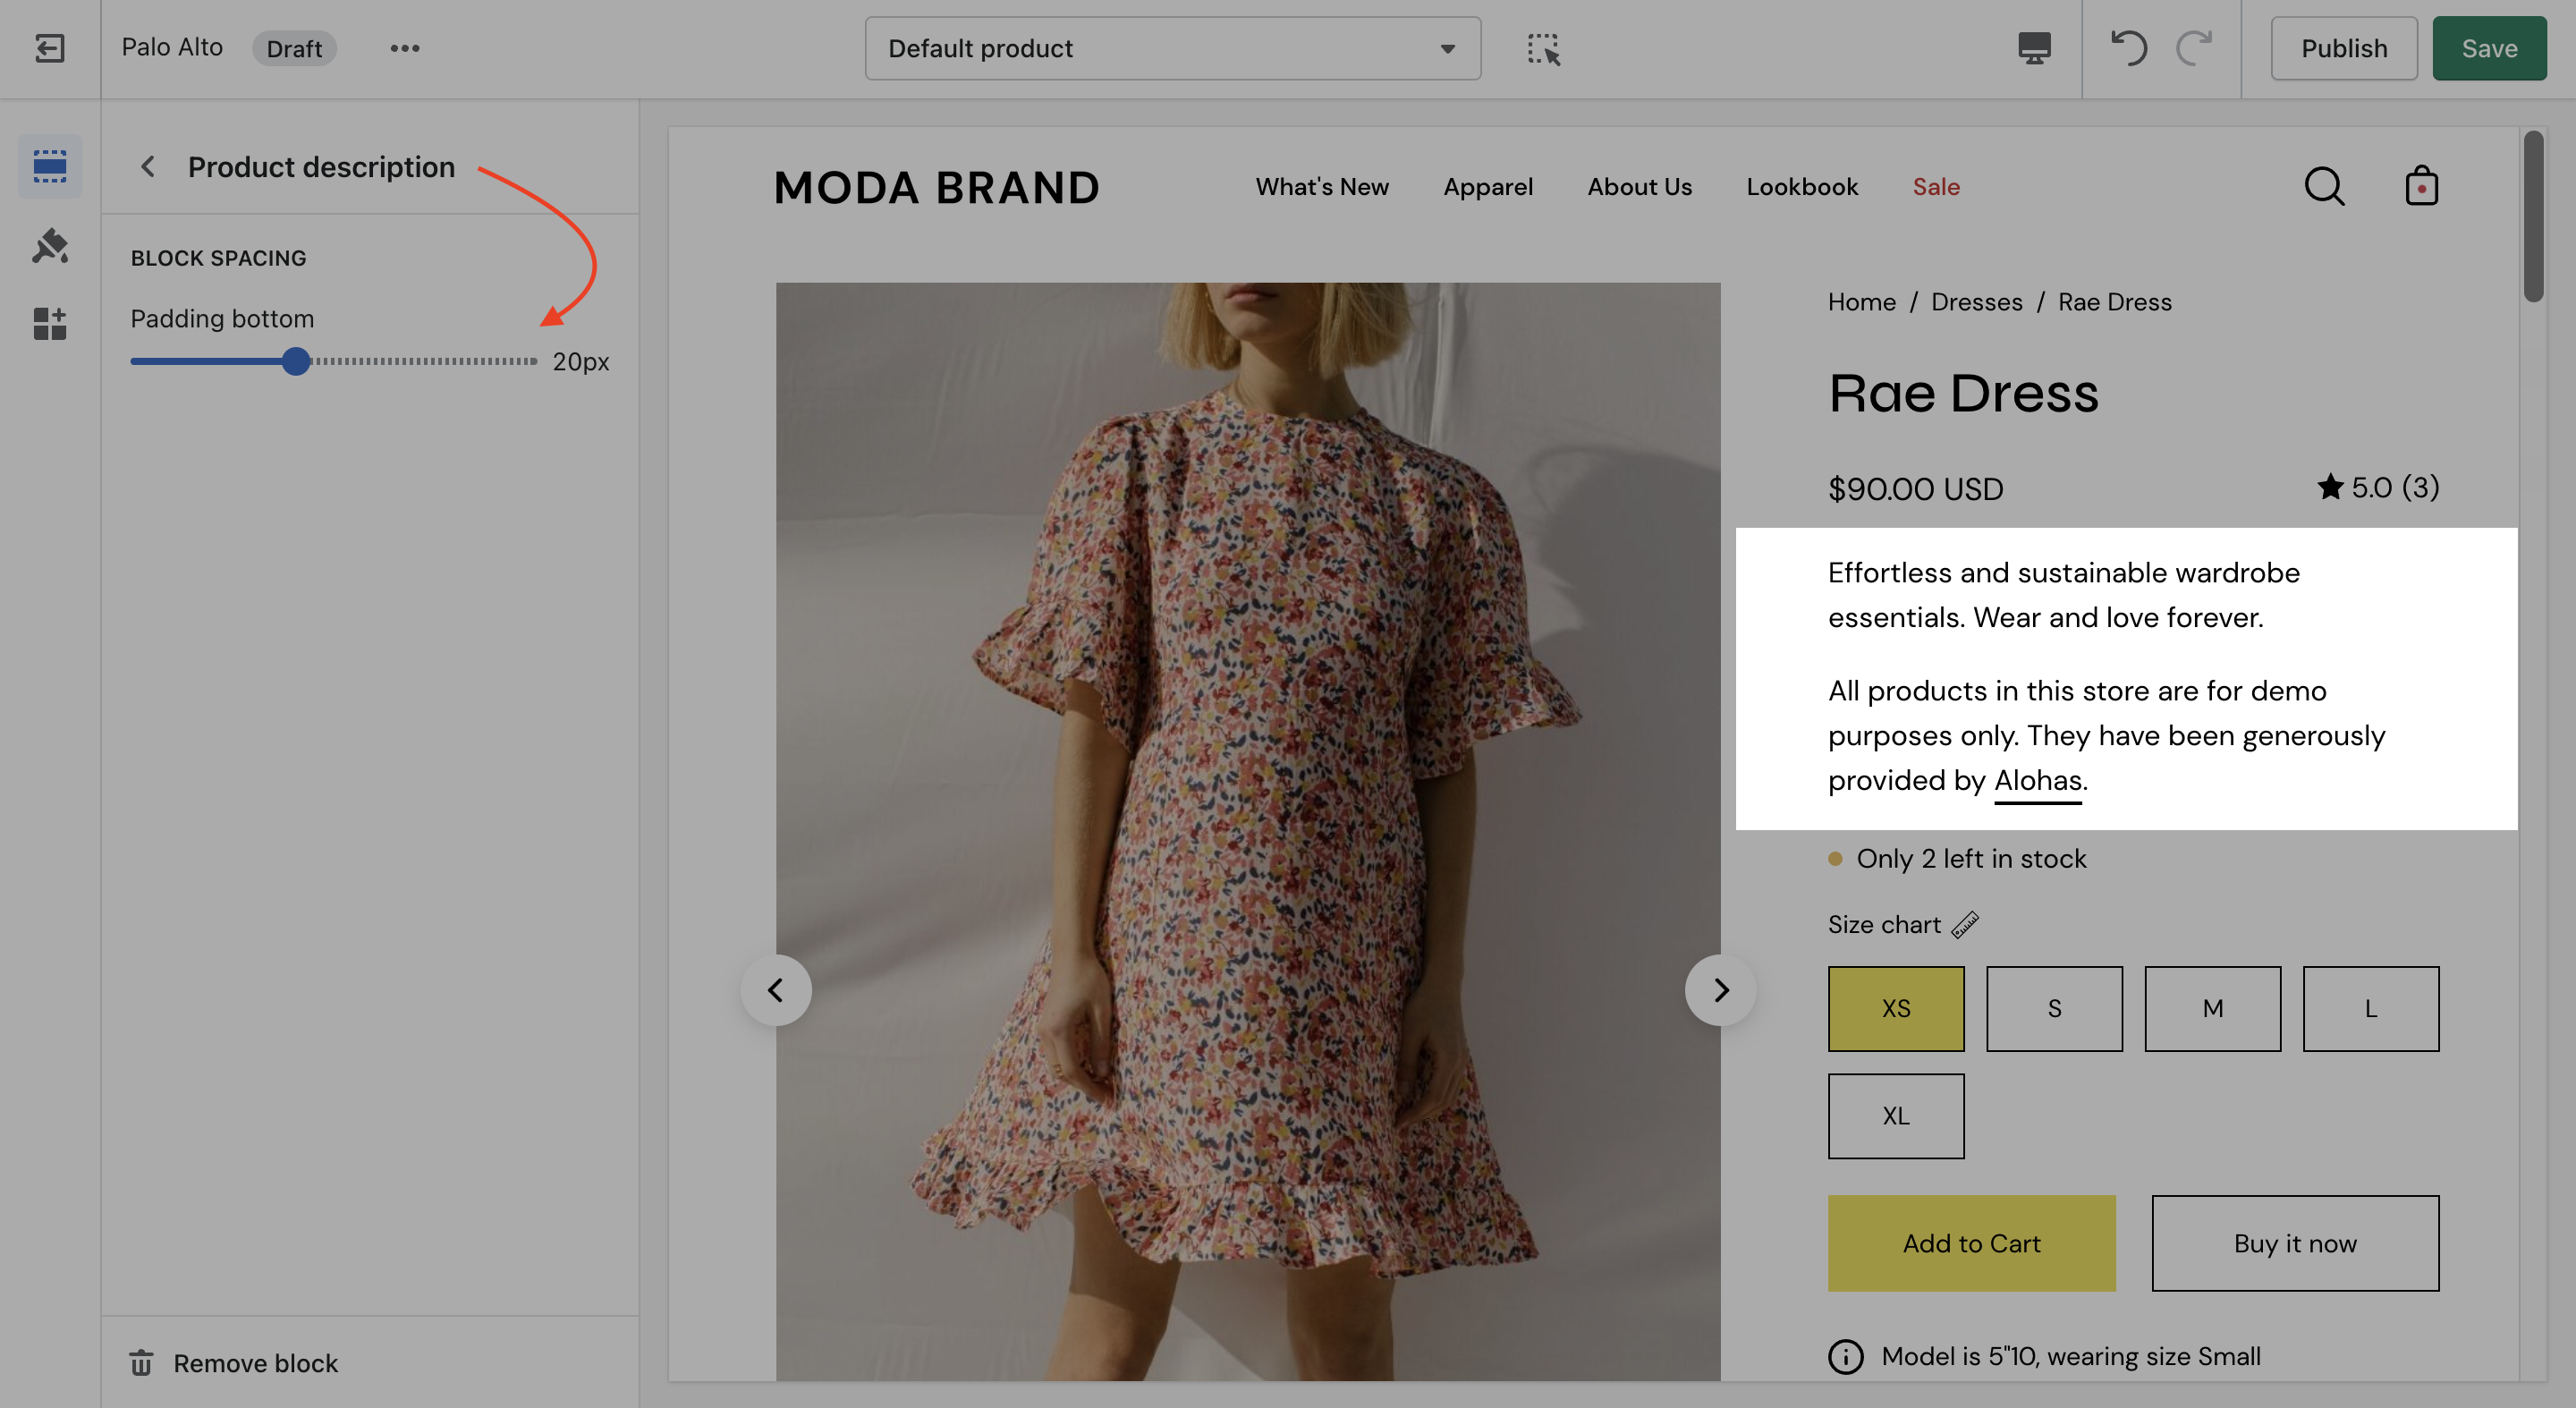Switch preview to desktop view icon
Image resolution: width=2576 pixels, height=1408 pixels.
2034,48
